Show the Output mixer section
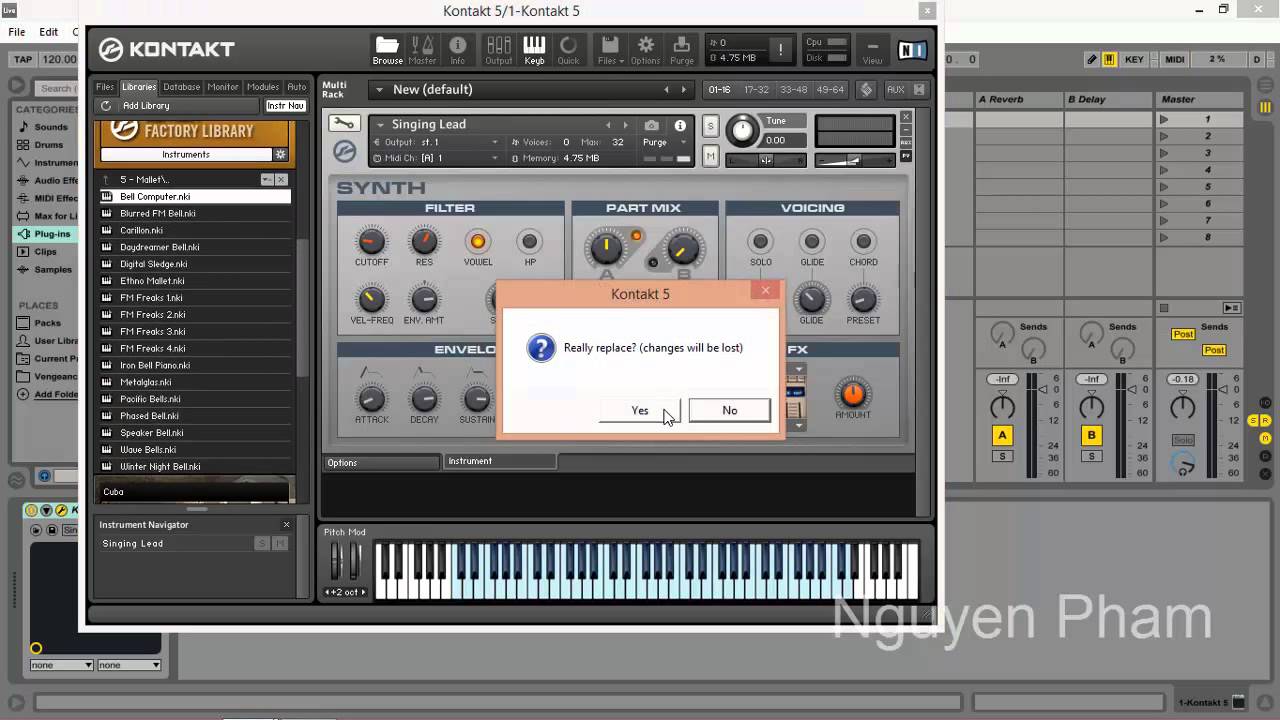This screenshot has width=1280, height=720. coord(498,50)
